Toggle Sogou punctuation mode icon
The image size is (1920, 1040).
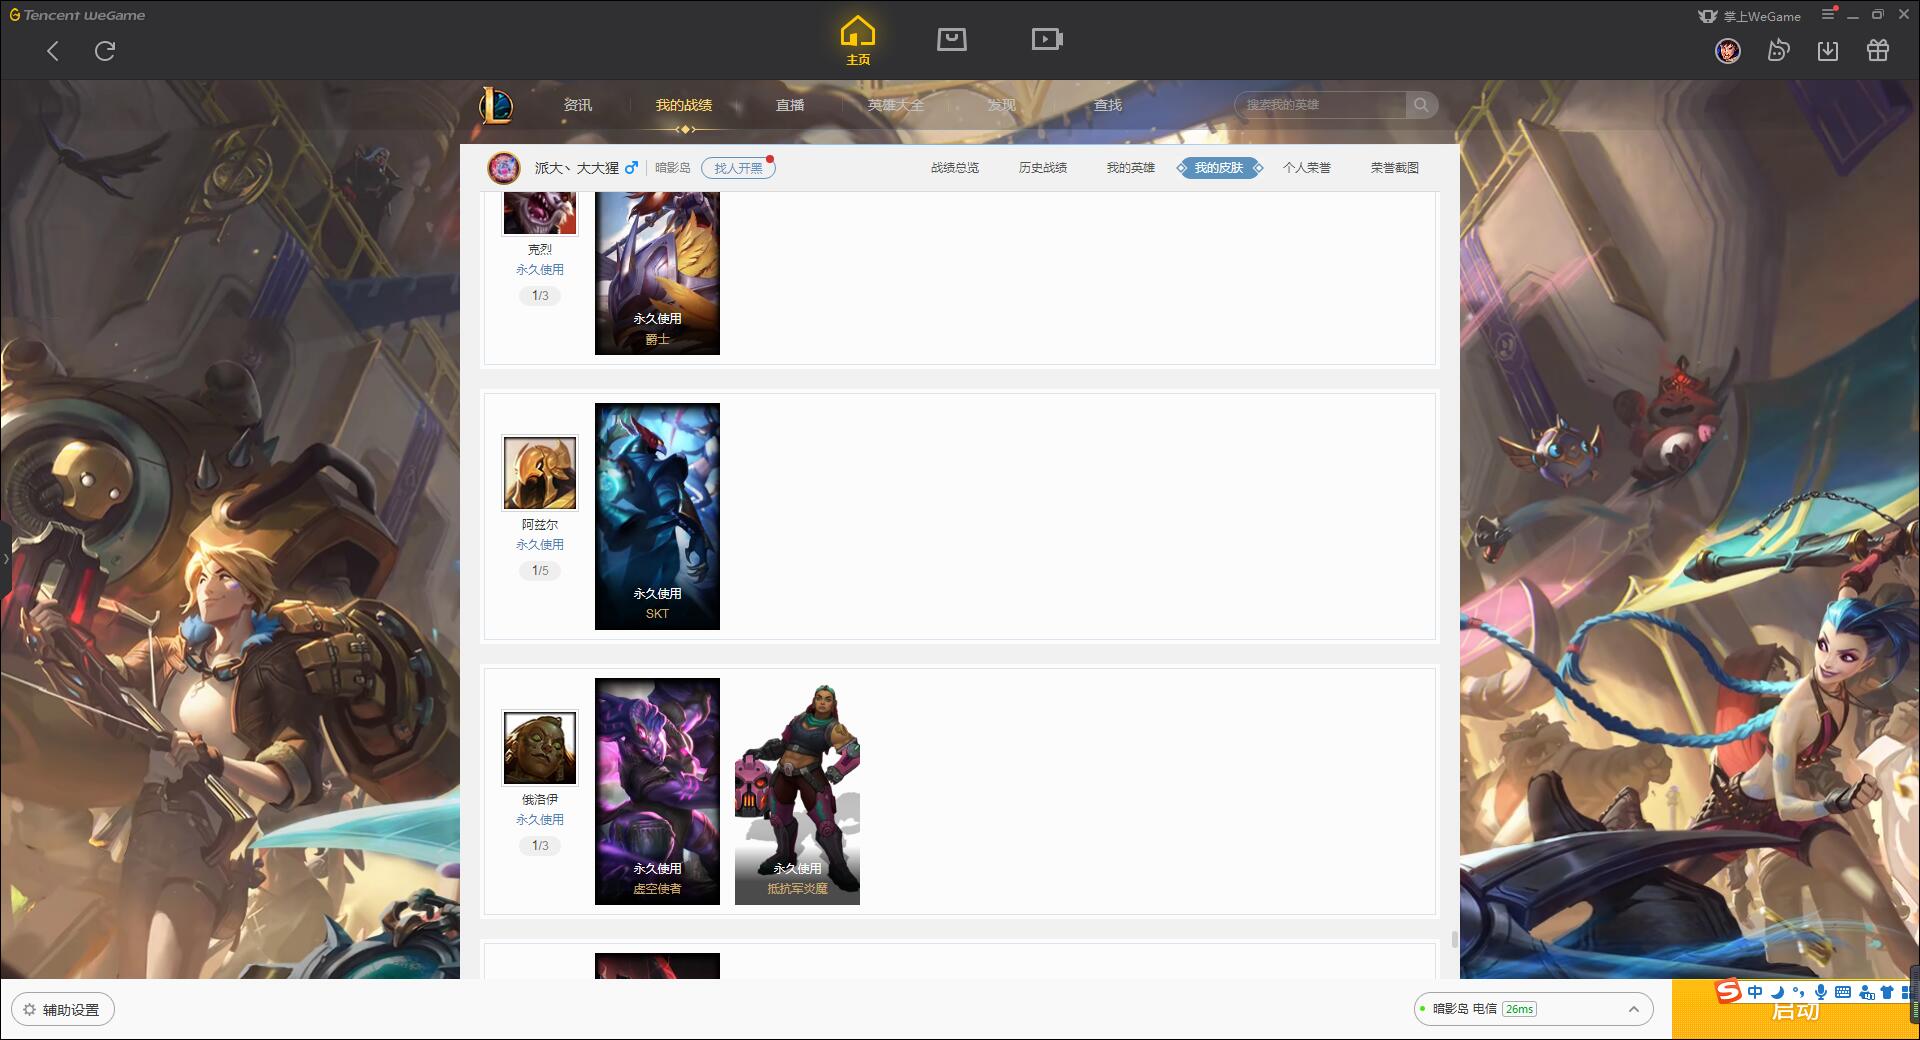1799,992
